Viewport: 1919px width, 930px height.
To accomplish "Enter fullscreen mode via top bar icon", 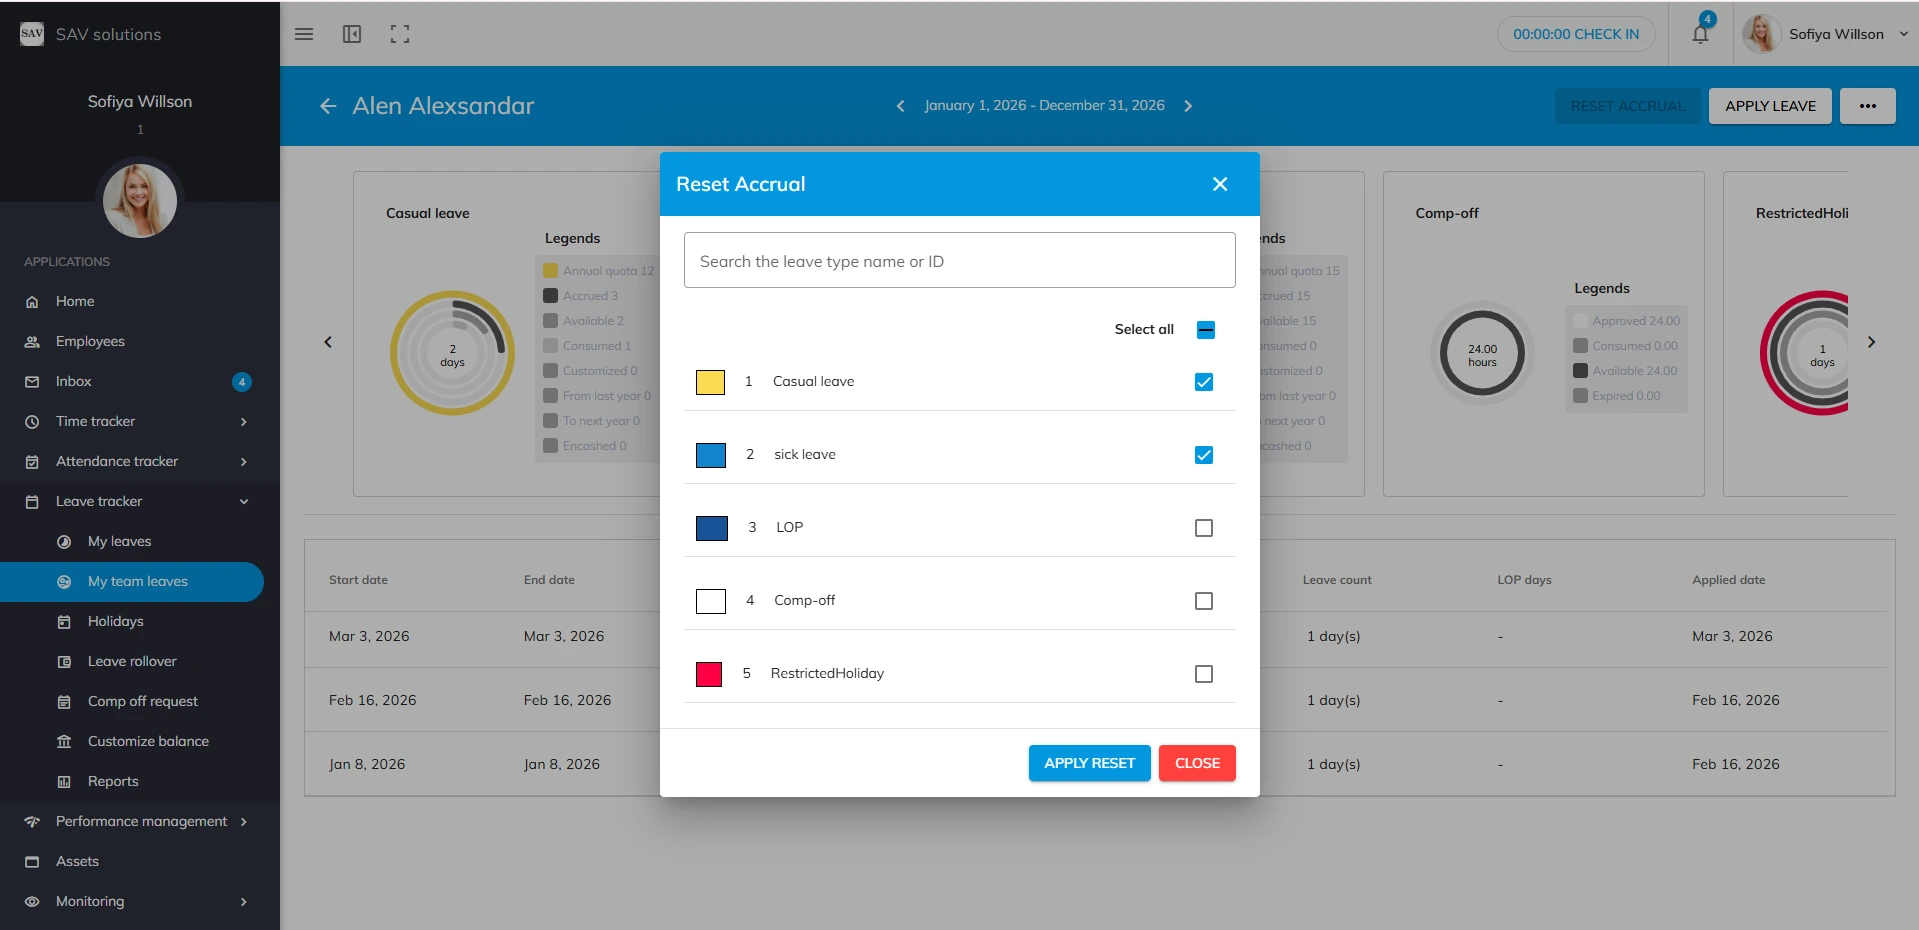I will tap(400, 34).
